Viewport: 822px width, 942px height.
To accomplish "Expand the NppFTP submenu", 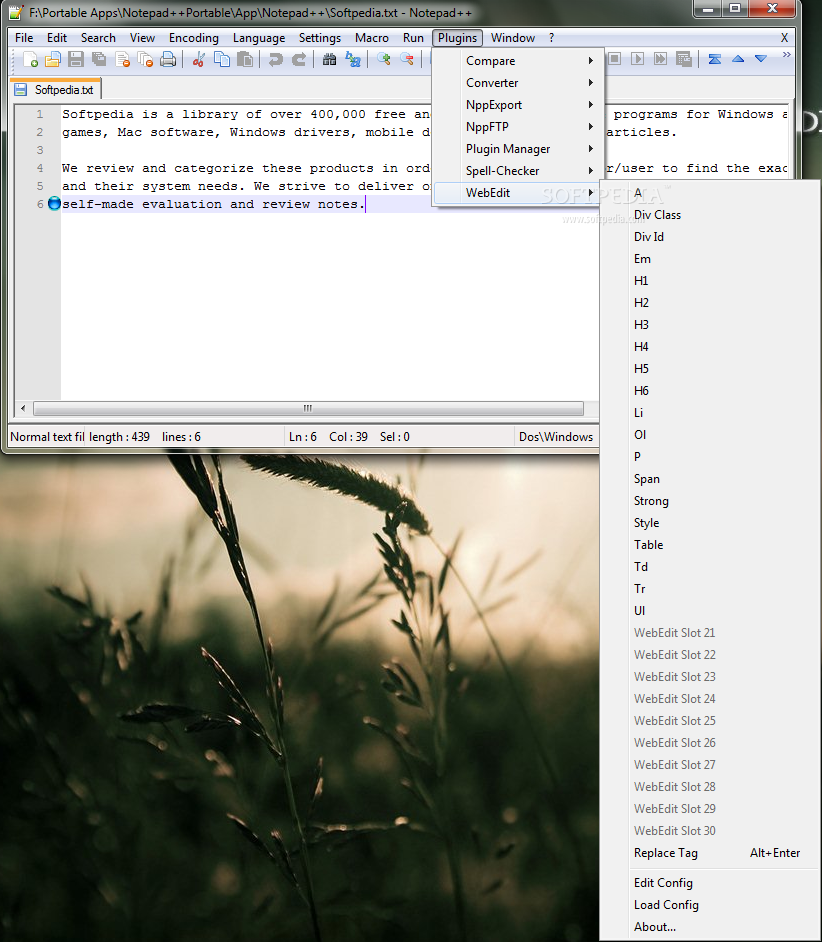I will point(518,127).
